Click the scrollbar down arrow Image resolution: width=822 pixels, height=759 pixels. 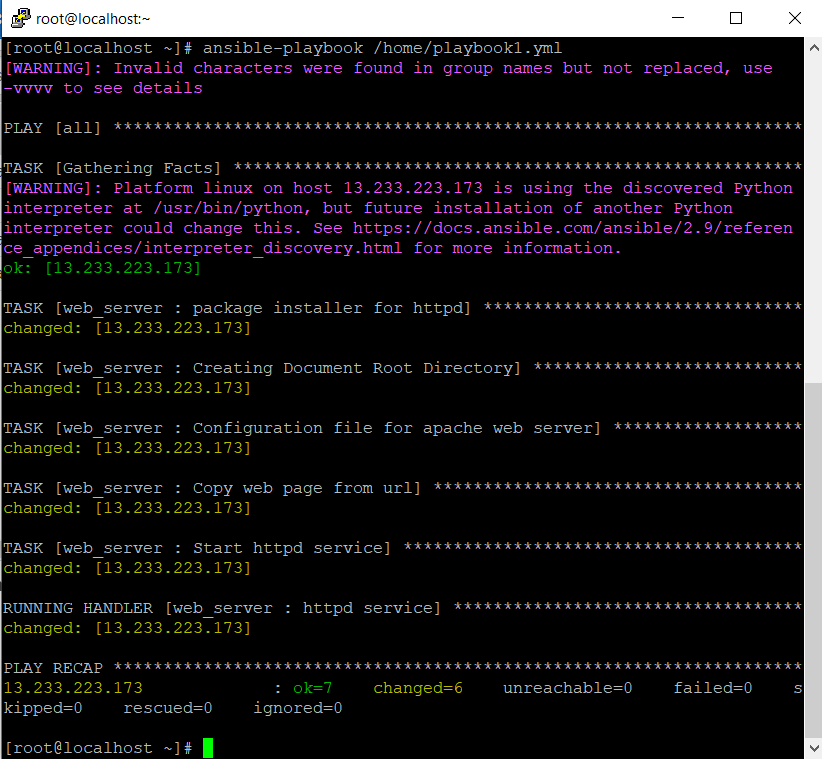(812, 747)
